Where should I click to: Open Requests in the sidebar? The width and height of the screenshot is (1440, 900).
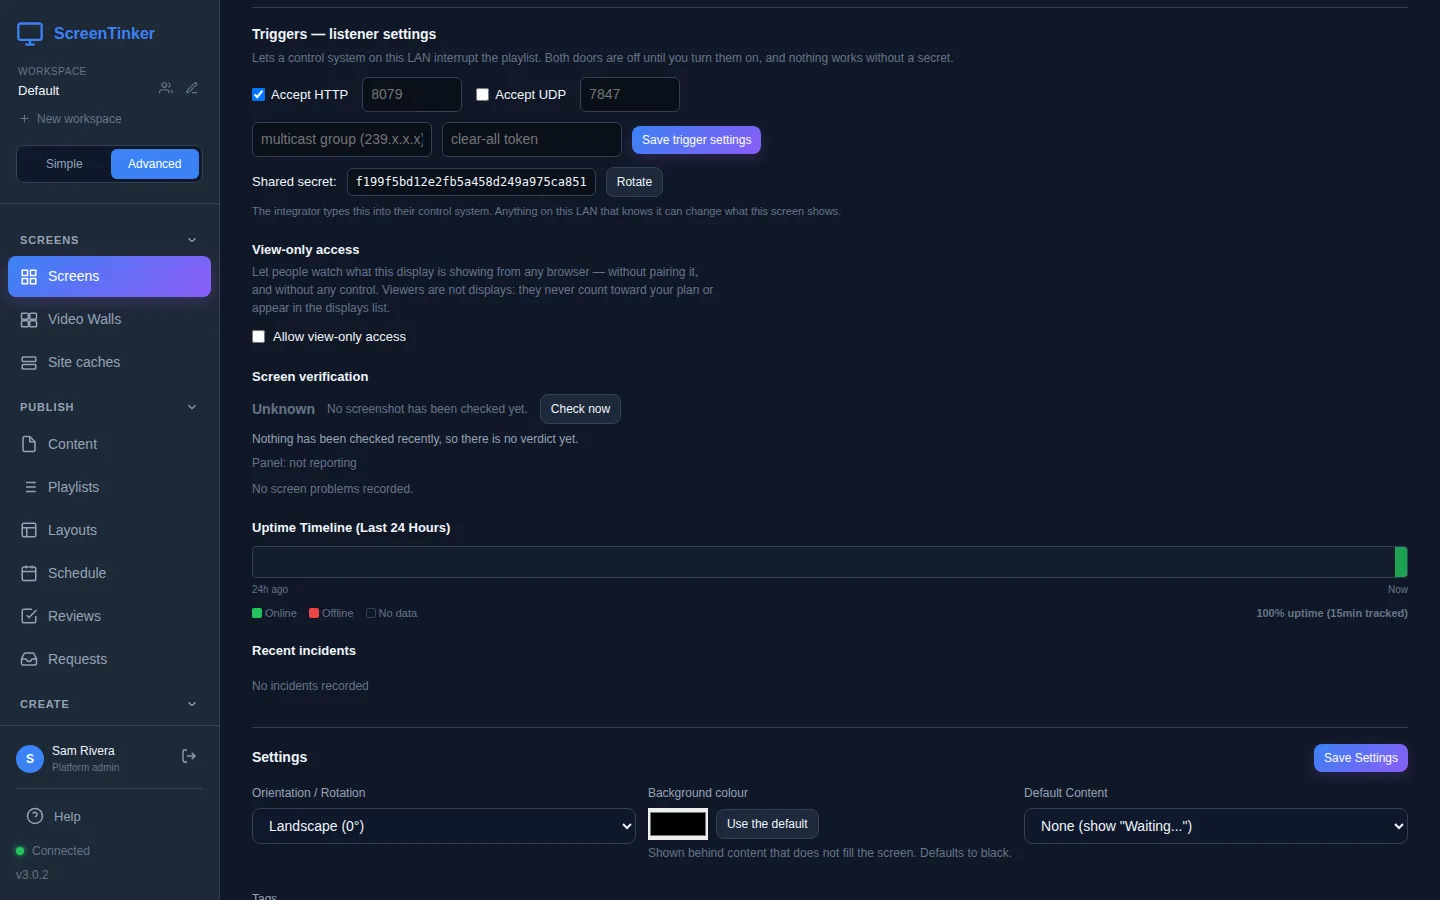click(109, 659)
